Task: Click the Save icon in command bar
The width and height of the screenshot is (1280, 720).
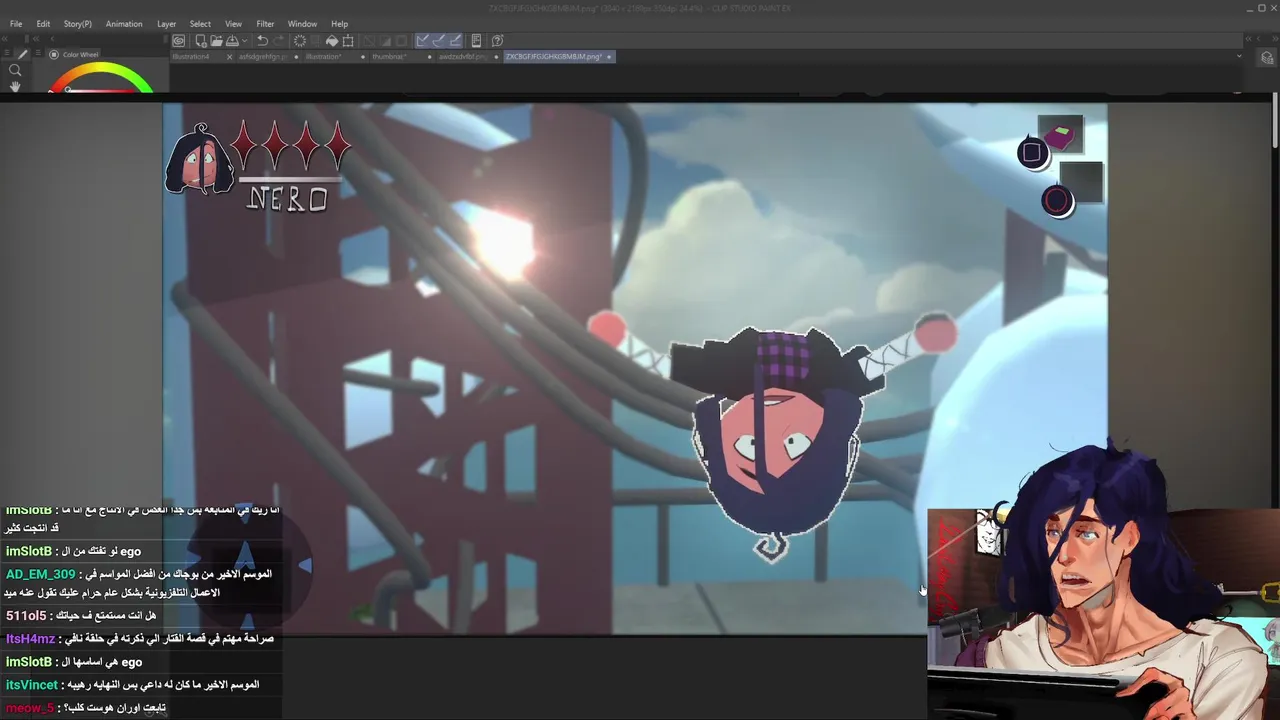Action: 232,41
